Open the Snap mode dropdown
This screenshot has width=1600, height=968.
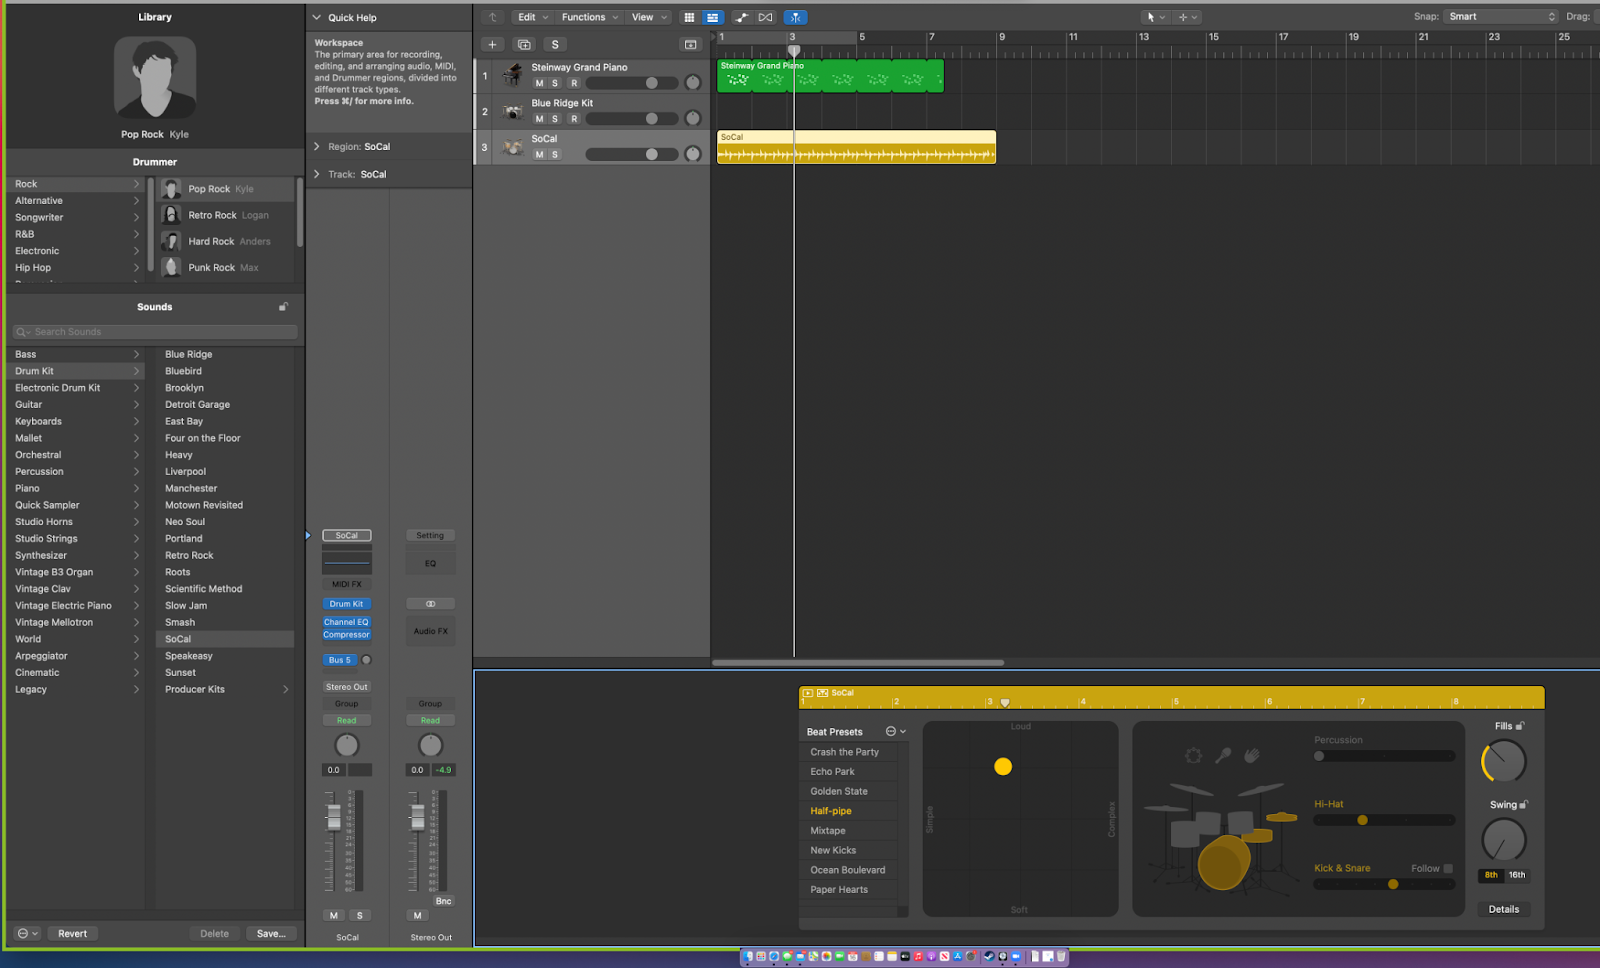coord(1501,17)
